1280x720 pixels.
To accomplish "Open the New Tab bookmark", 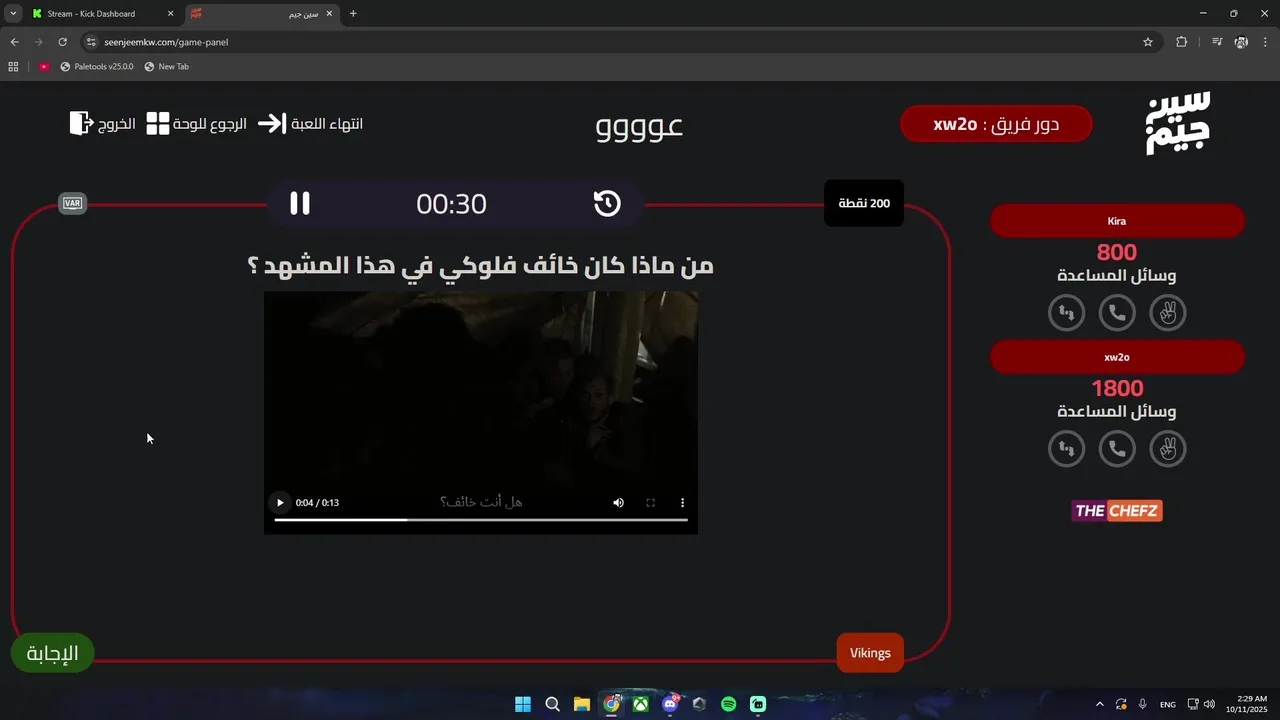I will pyautogui.click(x=166, y=66).
